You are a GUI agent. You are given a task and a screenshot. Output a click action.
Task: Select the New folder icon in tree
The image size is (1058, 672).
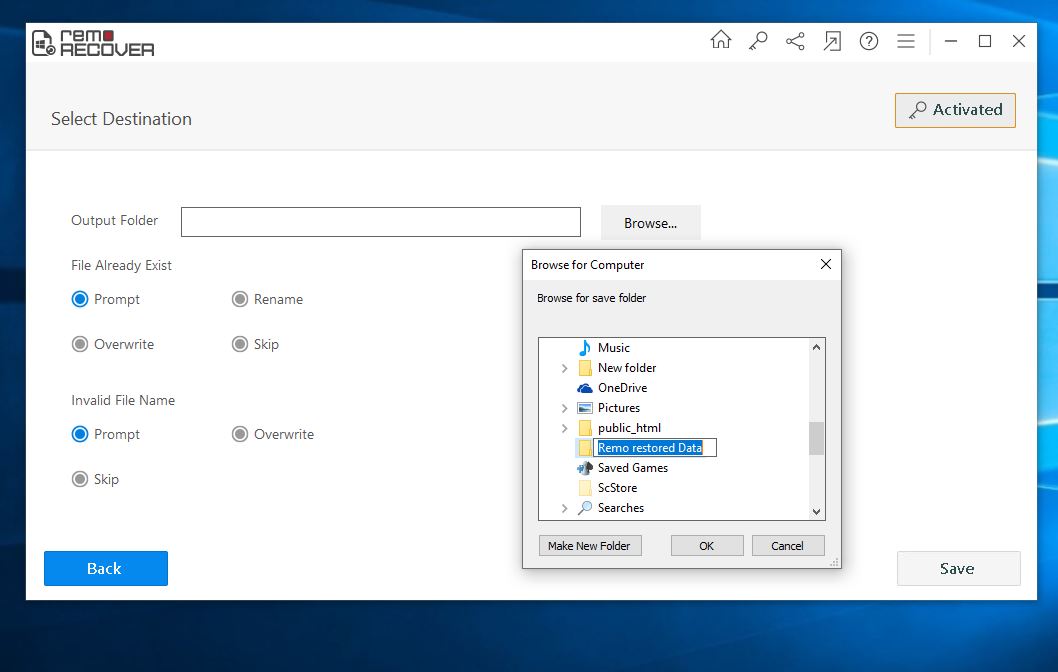(585, 368)
